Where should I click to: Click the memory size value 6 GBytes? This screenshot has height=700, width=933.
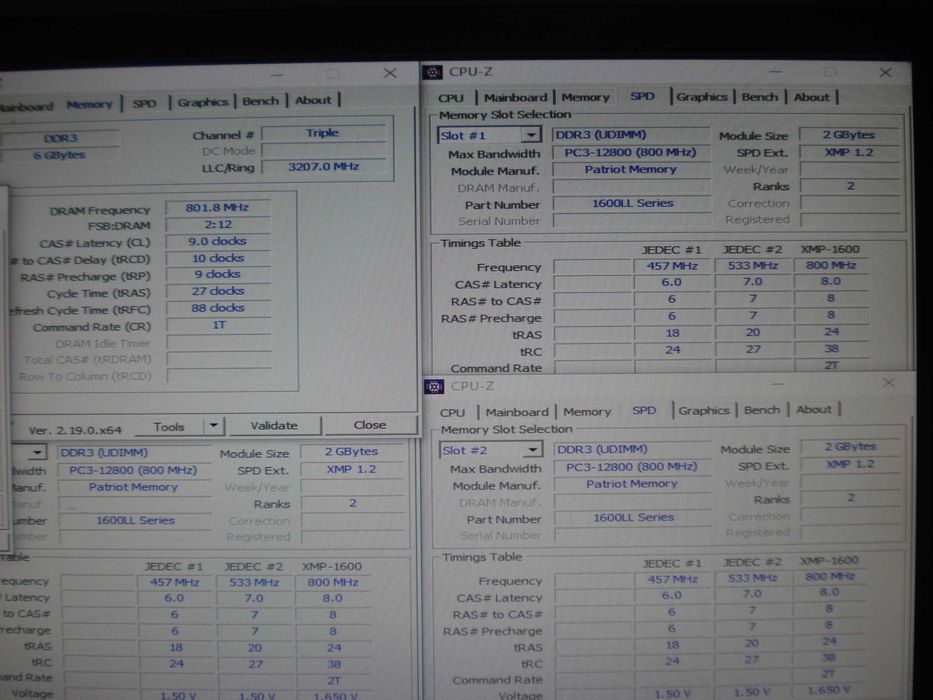point(60,155)
